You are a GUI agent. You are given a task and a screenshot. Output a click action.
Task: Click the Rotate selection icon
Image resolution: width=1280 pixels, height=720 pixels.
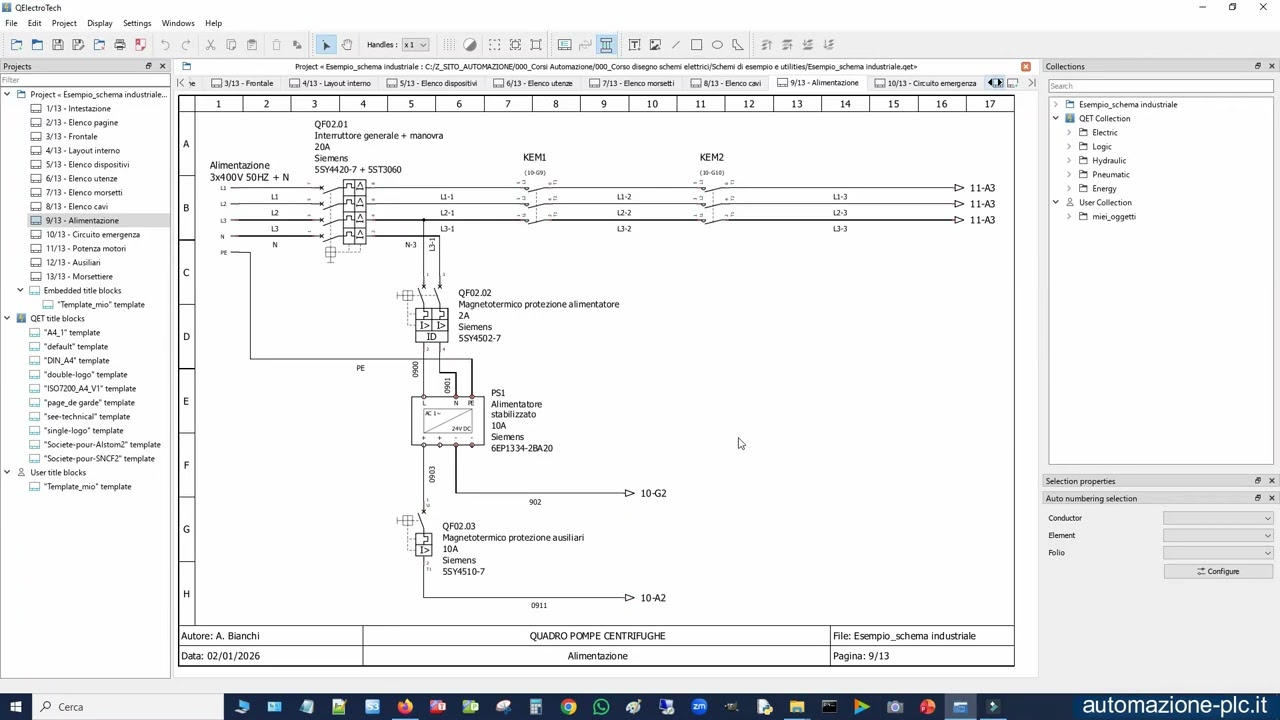pos(297,44)
